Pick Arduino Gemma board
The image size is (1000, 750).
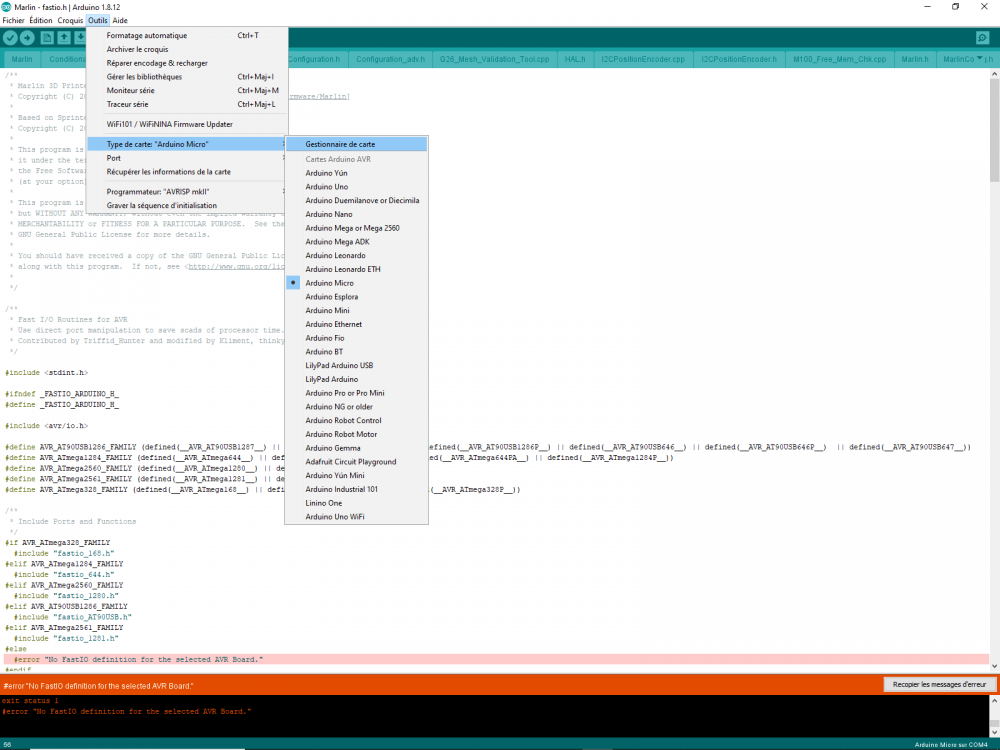[x=357, y=448]
